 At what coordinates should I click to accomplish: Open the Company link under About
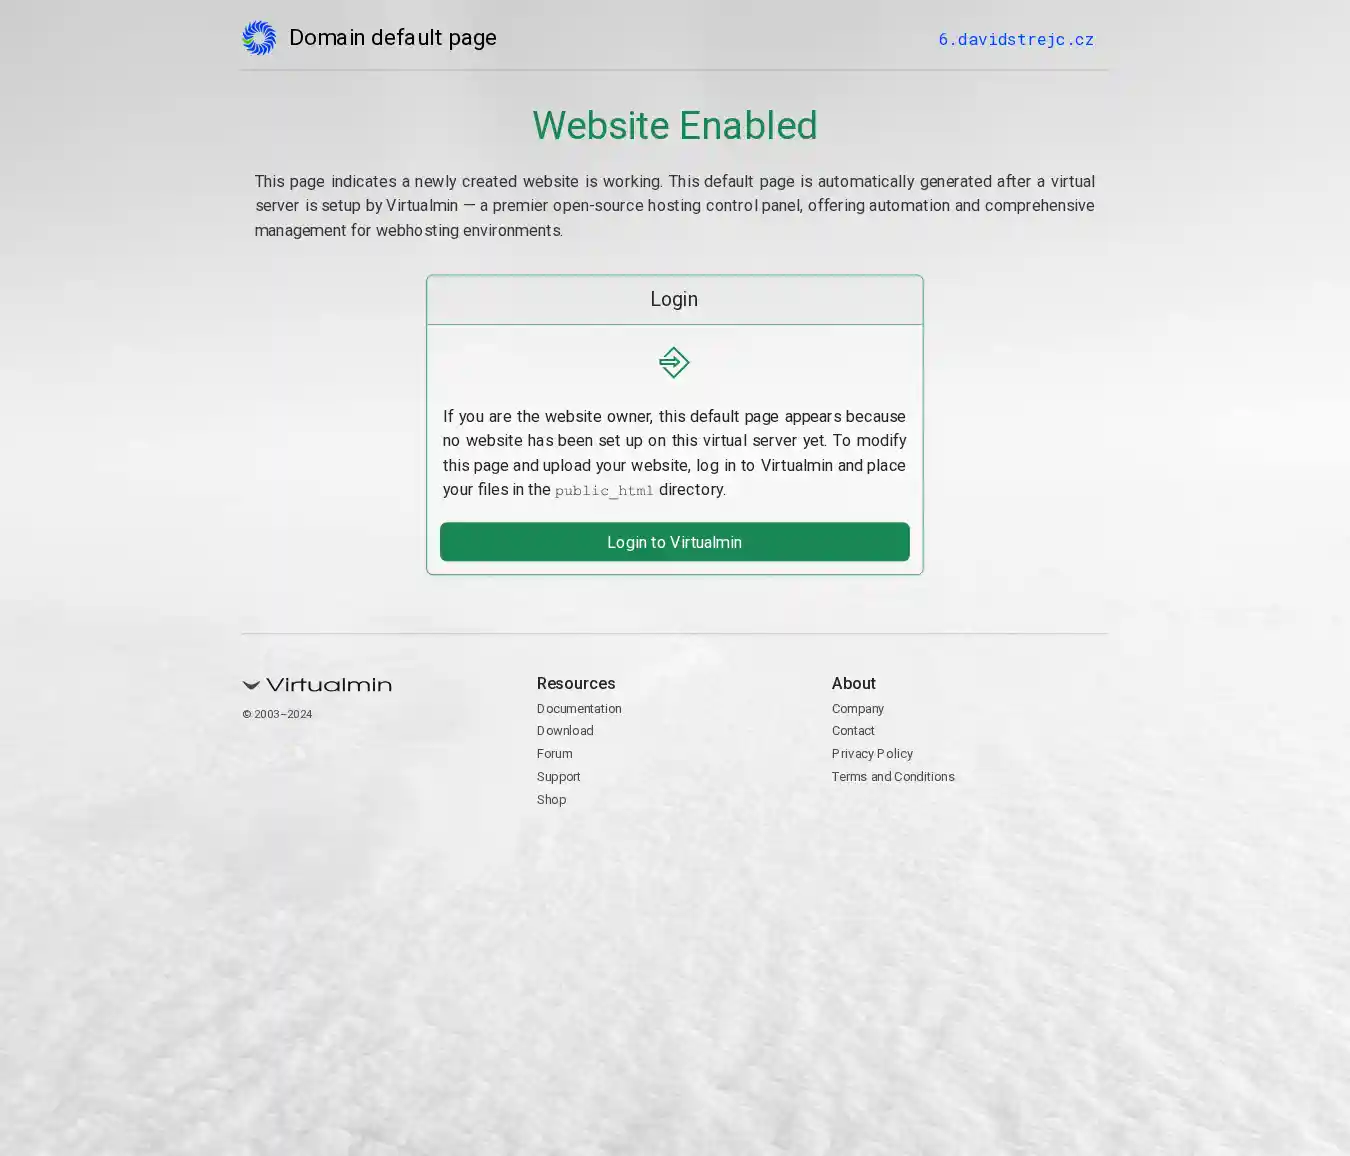[858, 709]
